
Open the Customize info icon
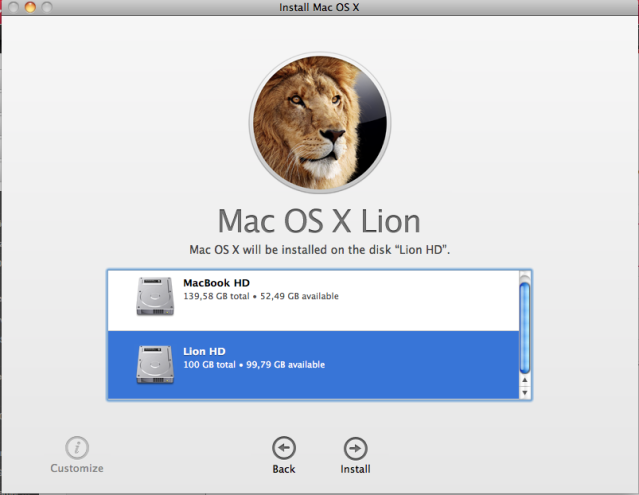coord(77,447)
